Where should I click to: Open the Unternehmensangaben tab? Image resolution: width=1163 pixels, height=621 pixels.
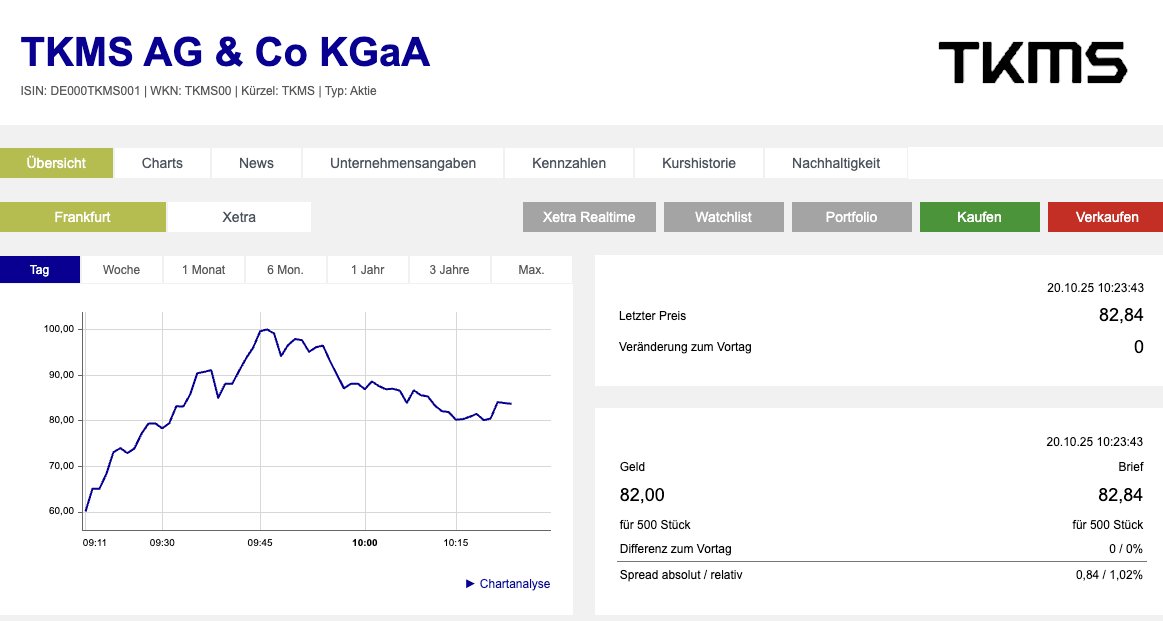tap(402, 162)
